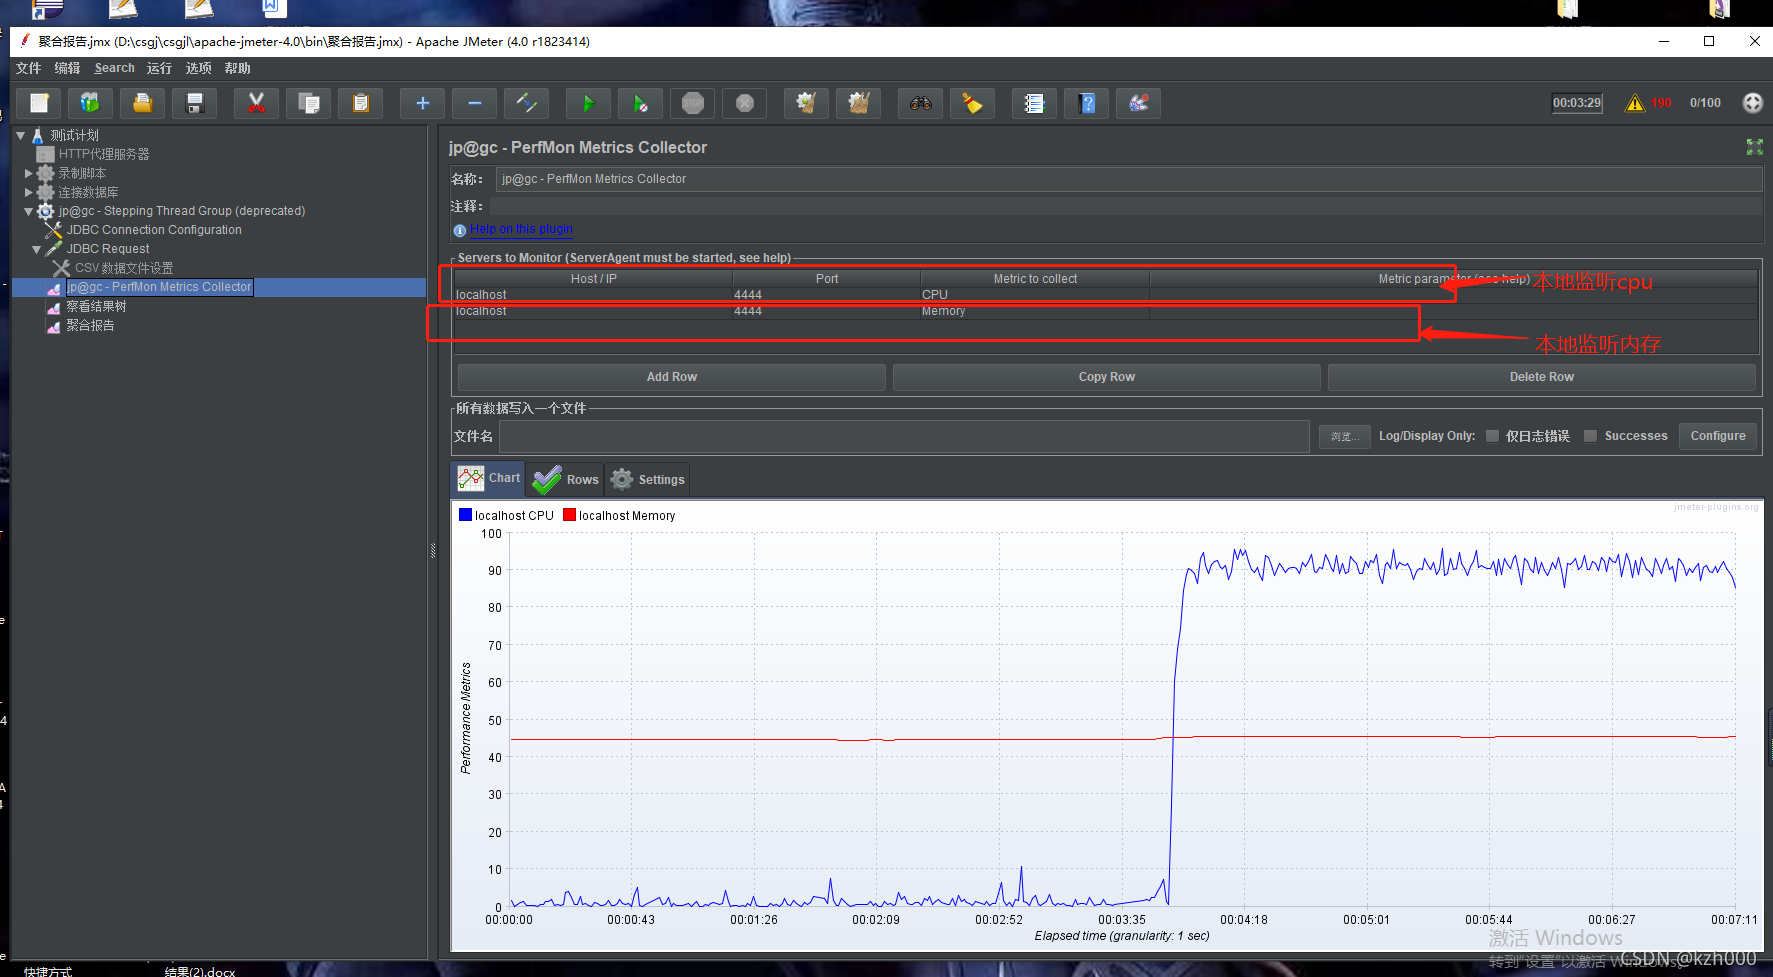Viewport: 1773px width, 977px height.
Task: Click the Copy toolbar icon
Action: tap(309, 103)
